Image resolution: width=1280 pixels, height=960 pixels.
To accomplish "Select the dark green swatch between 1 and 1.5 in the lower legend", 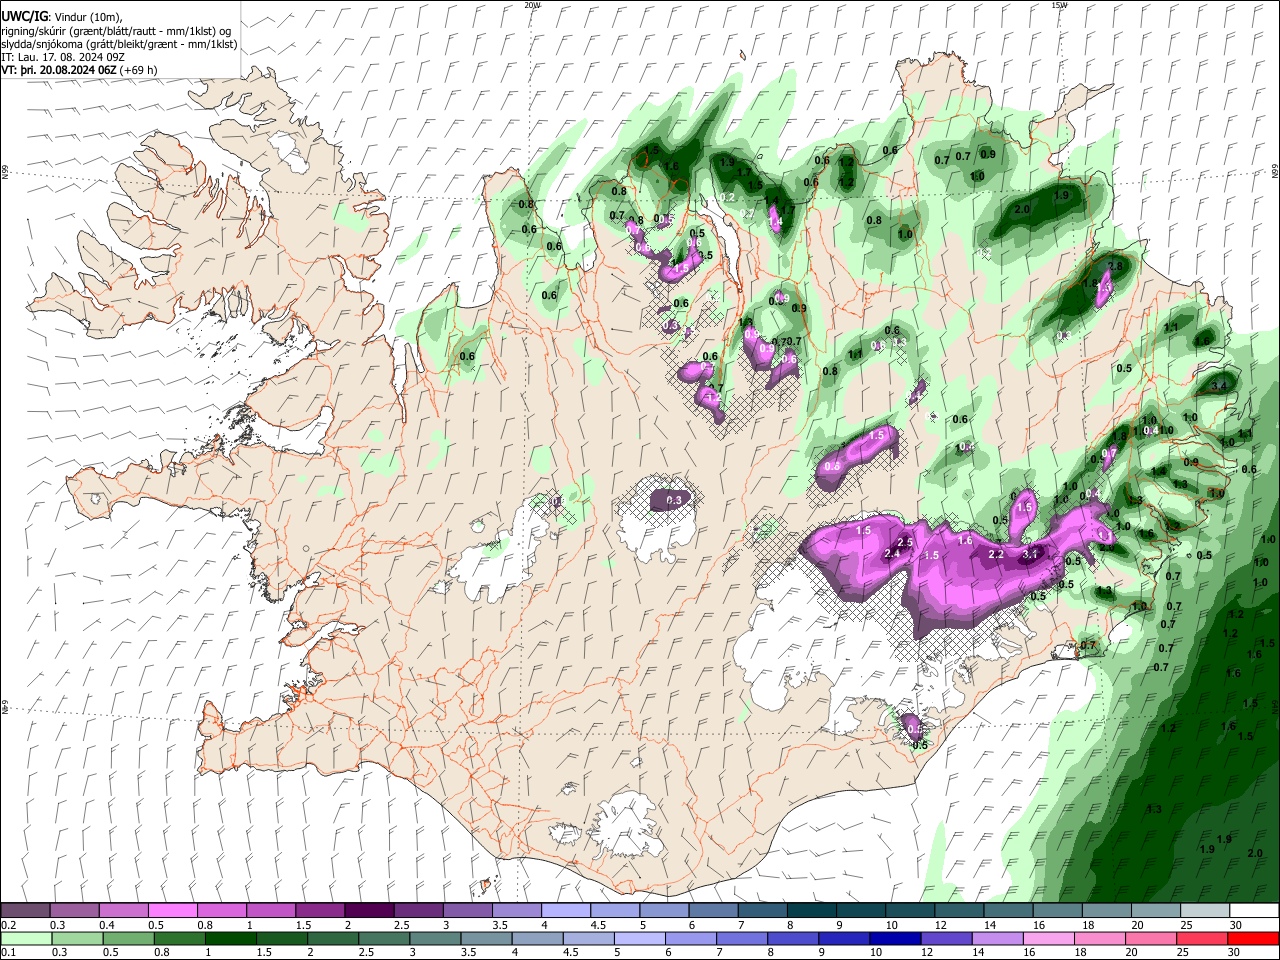I will click(231, 939).
